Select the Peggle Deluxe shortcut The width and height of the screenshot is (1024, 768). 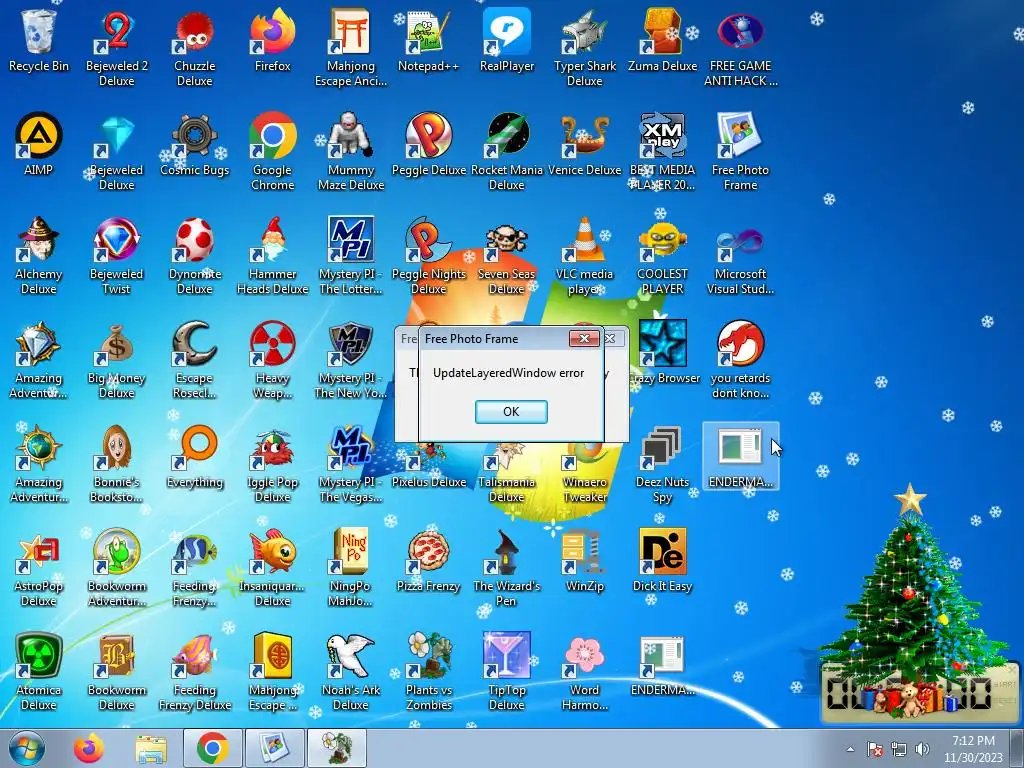pyautogui.click(x=428, y=145)
